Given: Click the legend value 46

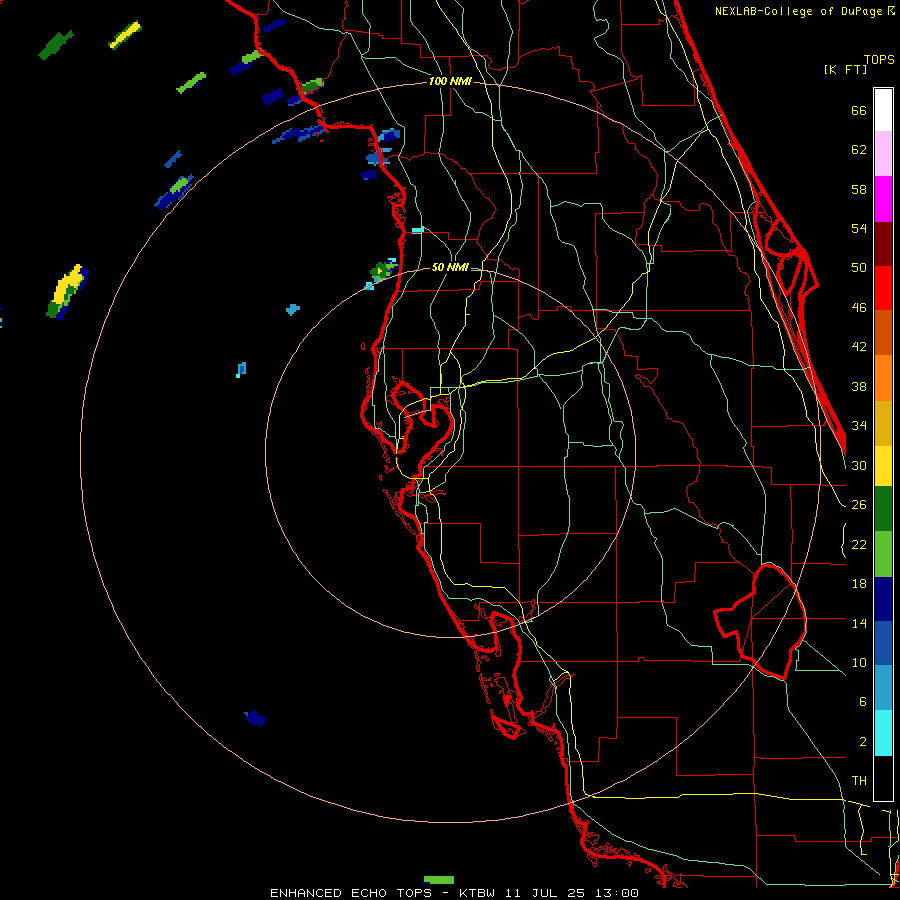Looking at the screenshot, I should 859,308.
